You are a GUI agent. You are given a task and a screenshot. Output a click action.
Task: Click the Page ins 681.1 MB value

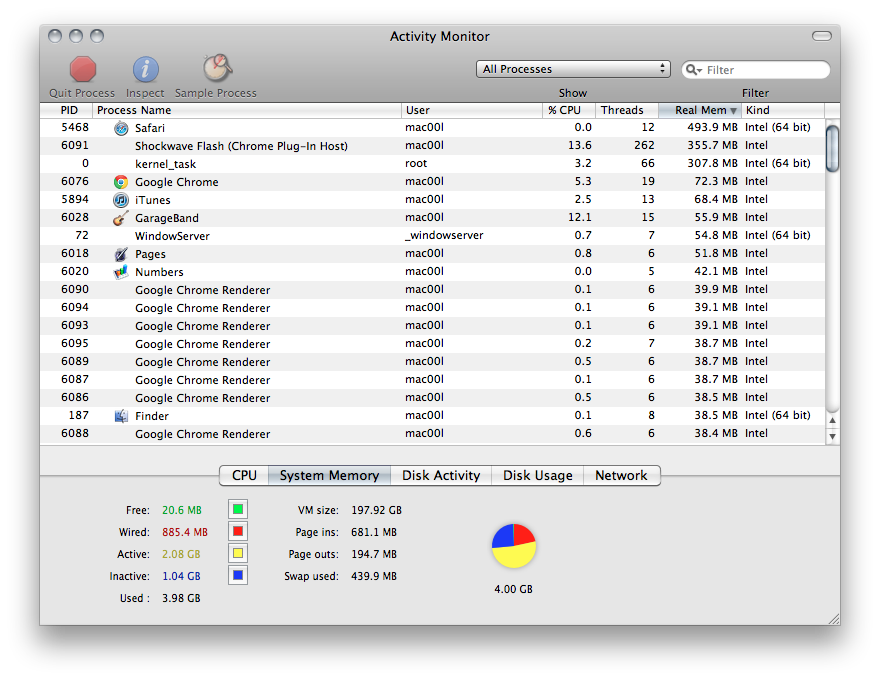click(x=374, y=532)
